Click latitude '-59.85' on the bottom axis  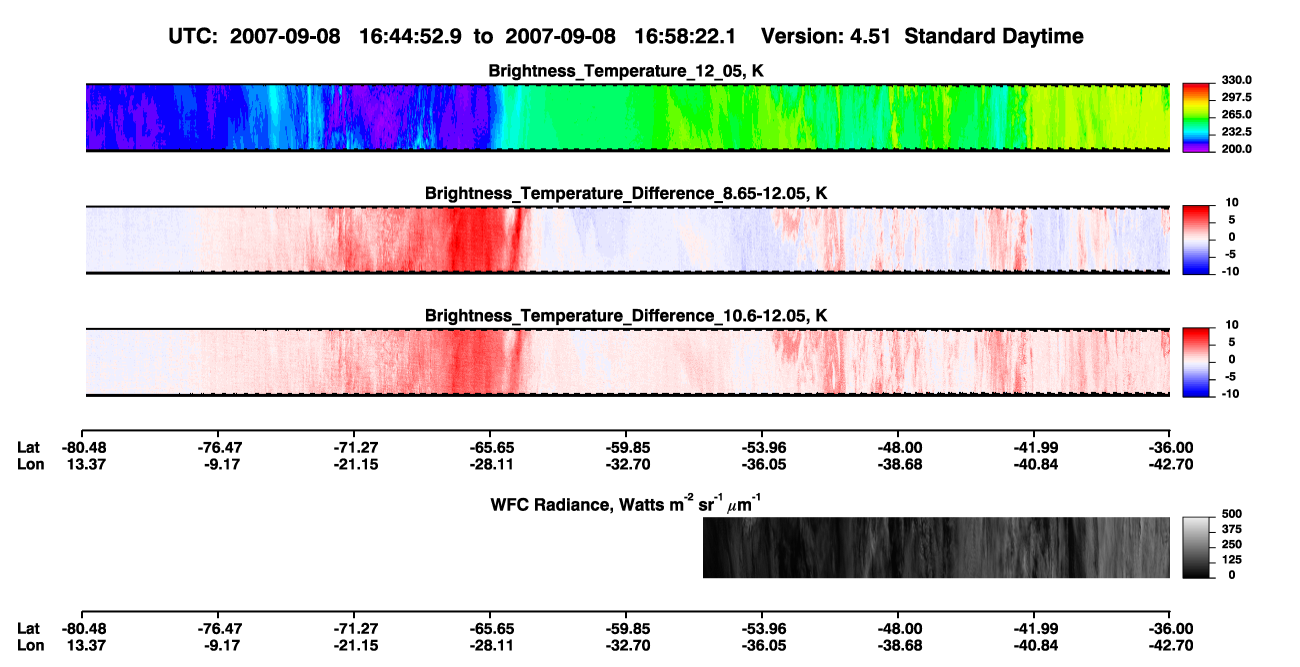tap(626, 628)
